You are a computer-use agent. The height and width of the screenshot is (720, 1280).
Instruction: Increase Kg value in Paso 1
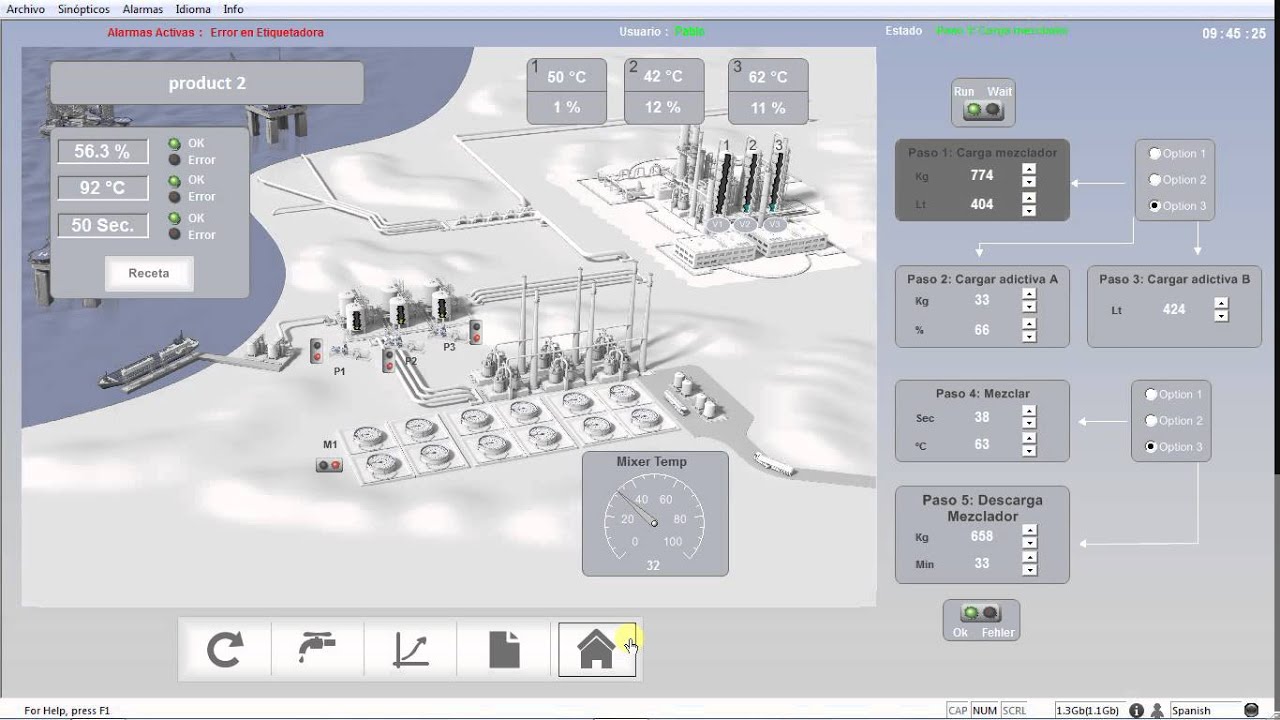[1029, 170]
